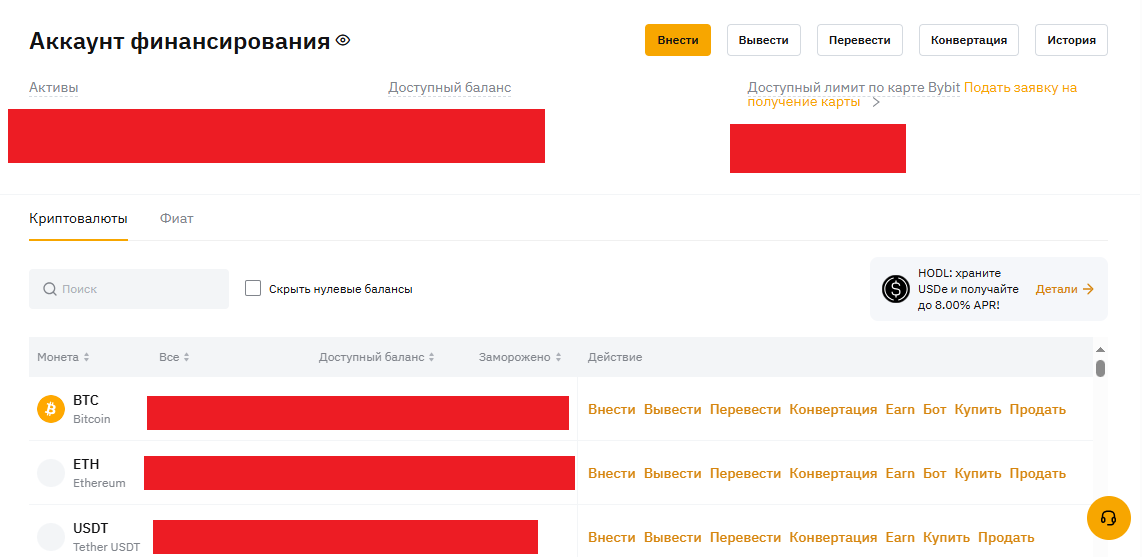Viewport: 1142px width, 557px height.
Task: Click Бот in the BTC row
Action: (x=934, y=409)
